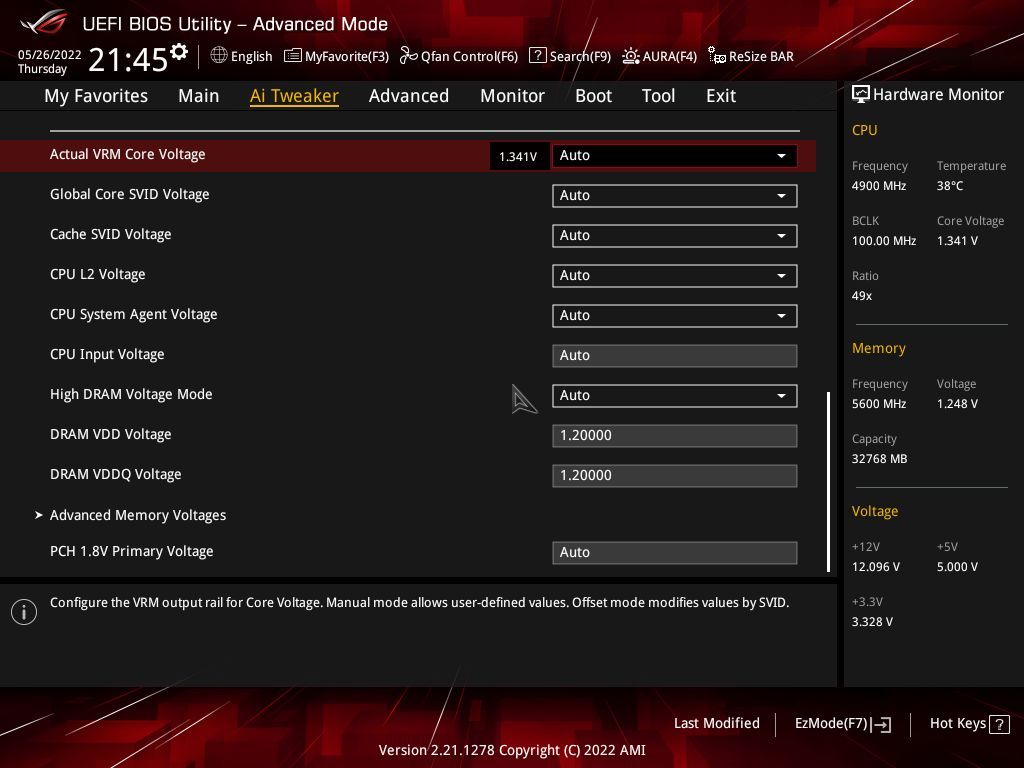The height and width of the screenshot is (768, 1024).
Task: Switch to Monitor tab
Action: pos(513,96)
